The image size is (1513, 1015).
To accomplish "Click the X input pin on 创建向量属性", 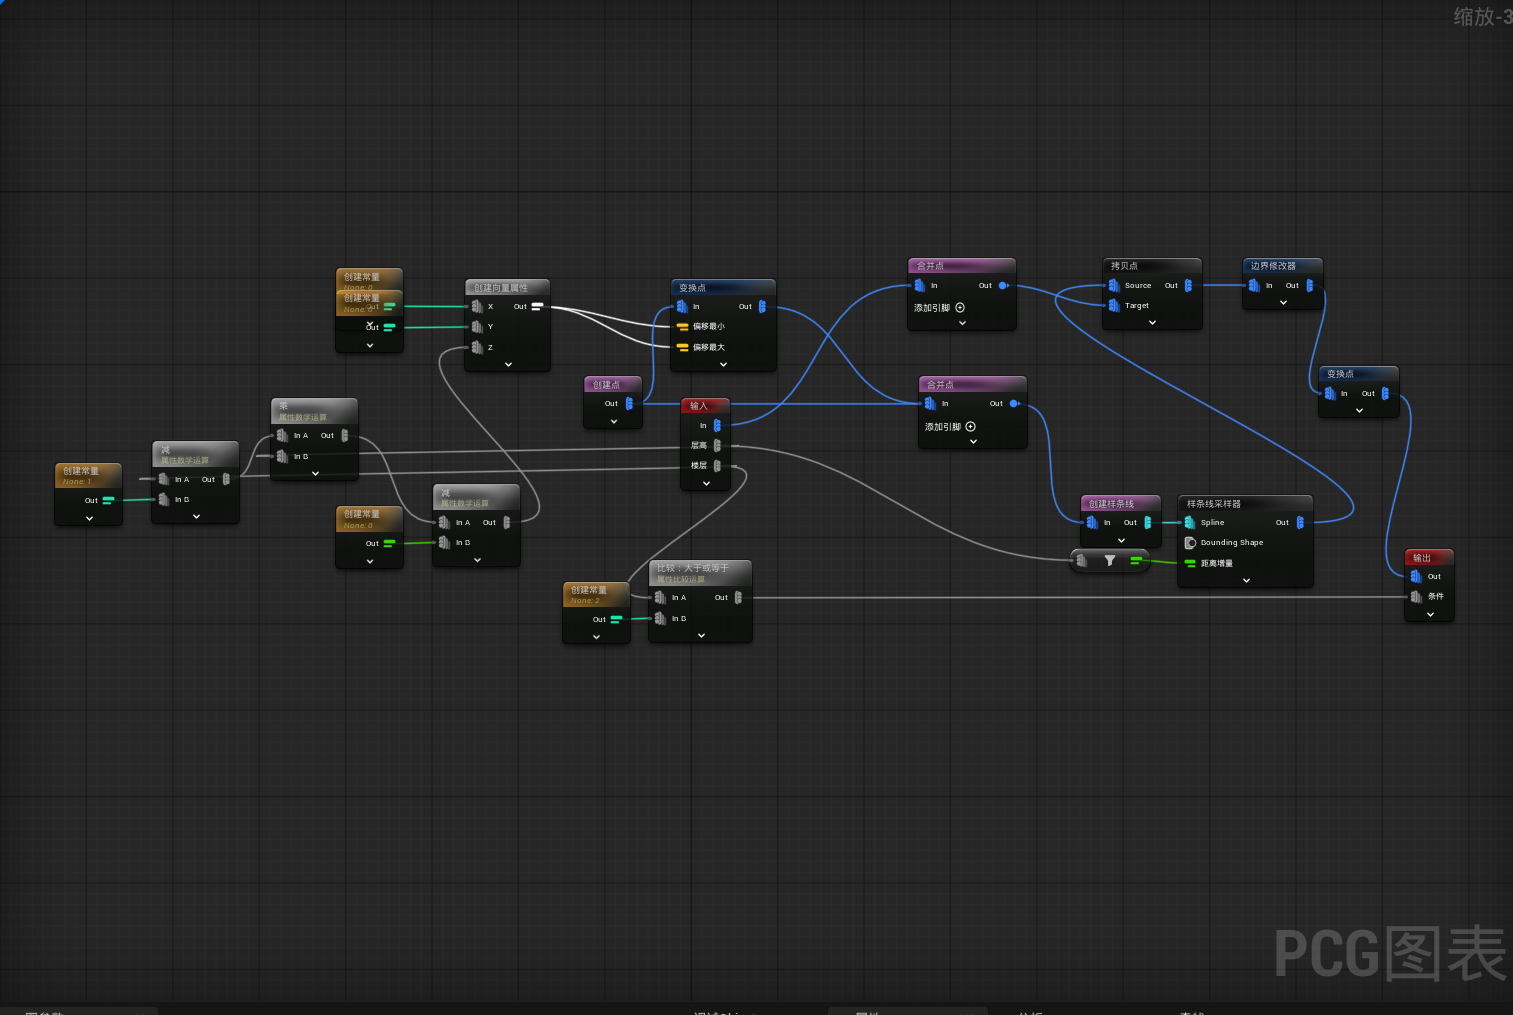I will click(x=477, y=306).
